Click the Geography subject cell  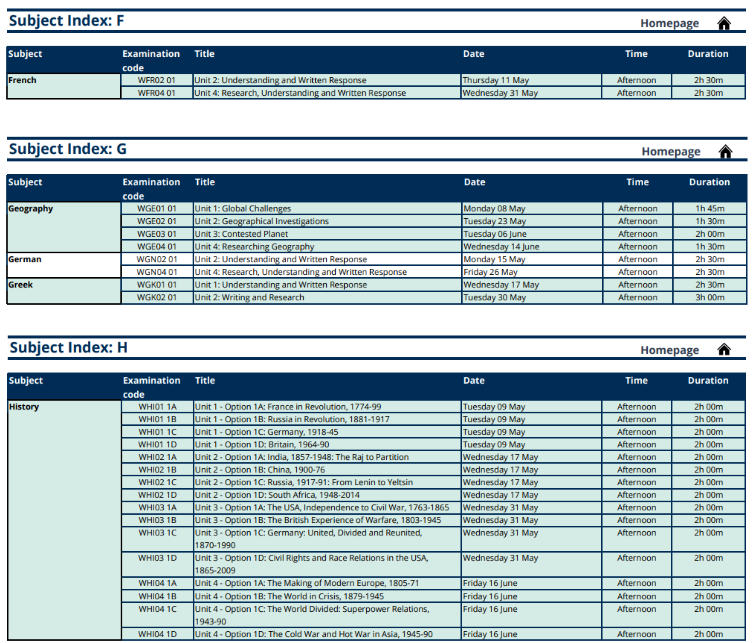64,227
